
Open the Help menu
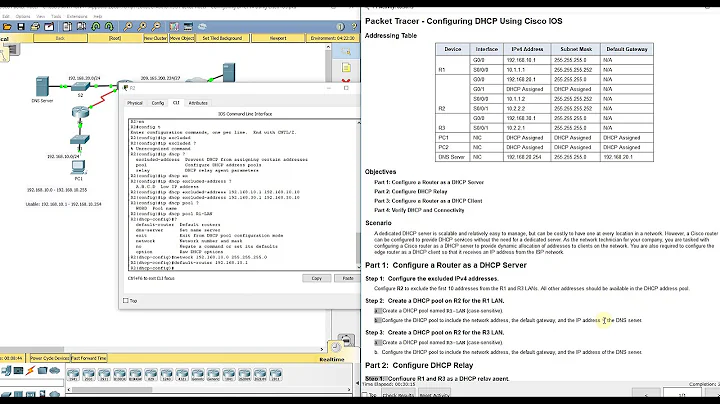pos(97,17)
